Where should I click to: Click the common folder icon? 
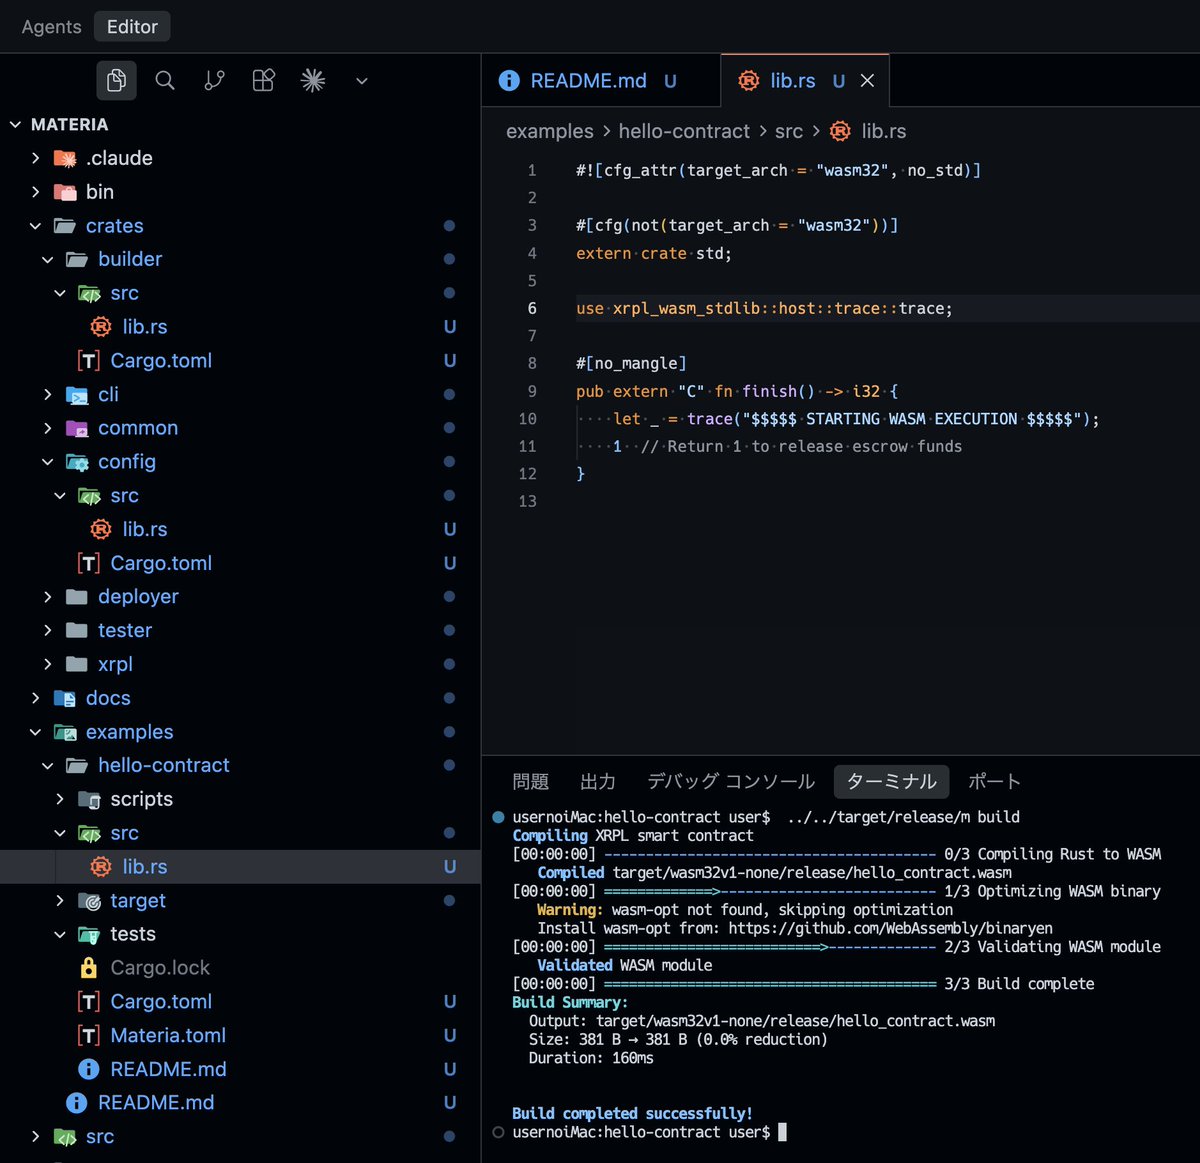click(77, 428)
